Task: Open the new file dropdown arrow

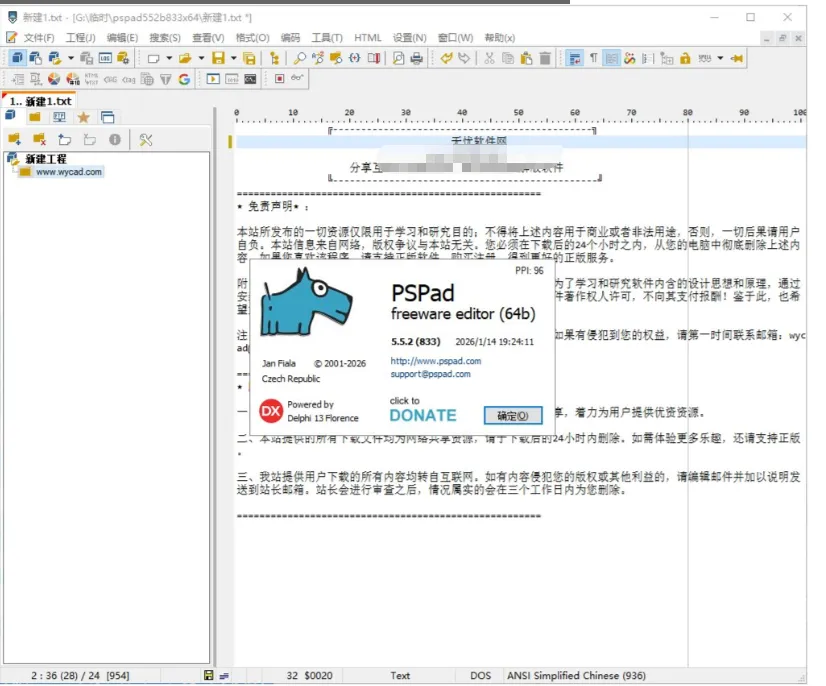Action: [x=169, y=58]
